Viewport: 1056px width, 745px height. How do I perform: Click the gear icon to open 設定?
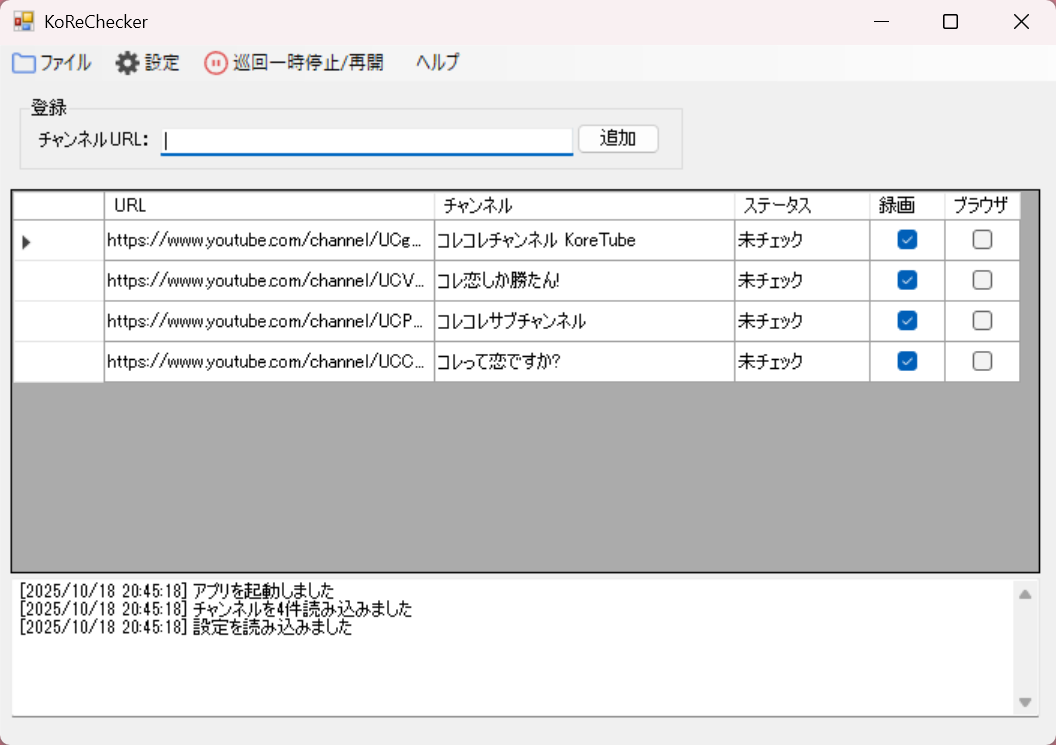pos(127,62)
